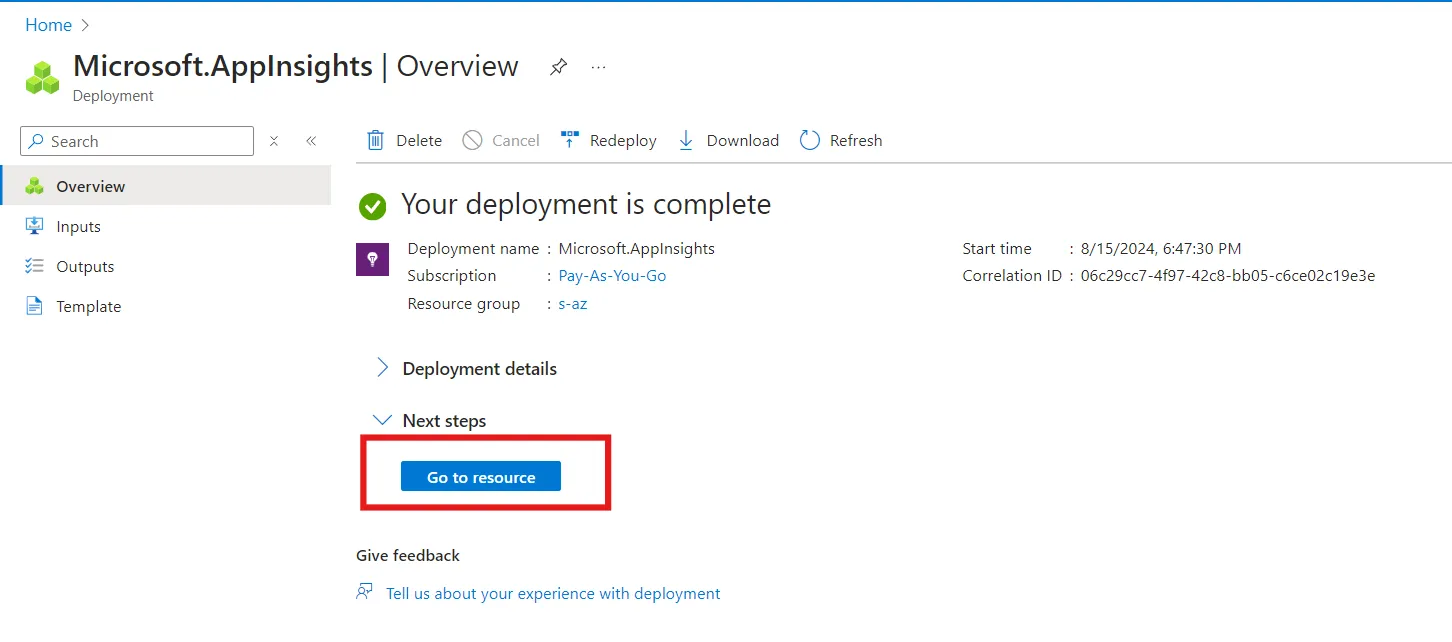Navigate back using the Home breadcrumb
Image resolution: width=1452 pixels, height=642 pixels.
(x=47, y=24)
